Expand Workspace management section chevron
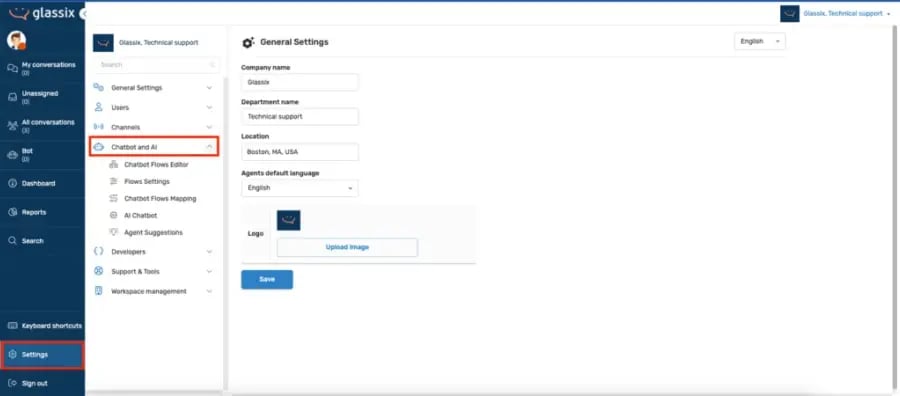Viewport: 900px width, 396px height. [209, 292]
